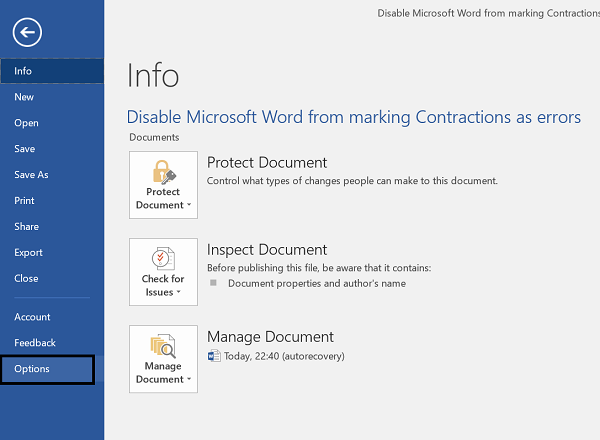Click the Manage Document magnifier icon
Image resolution: width=600 pixels, height=440 pixels.
163,346
